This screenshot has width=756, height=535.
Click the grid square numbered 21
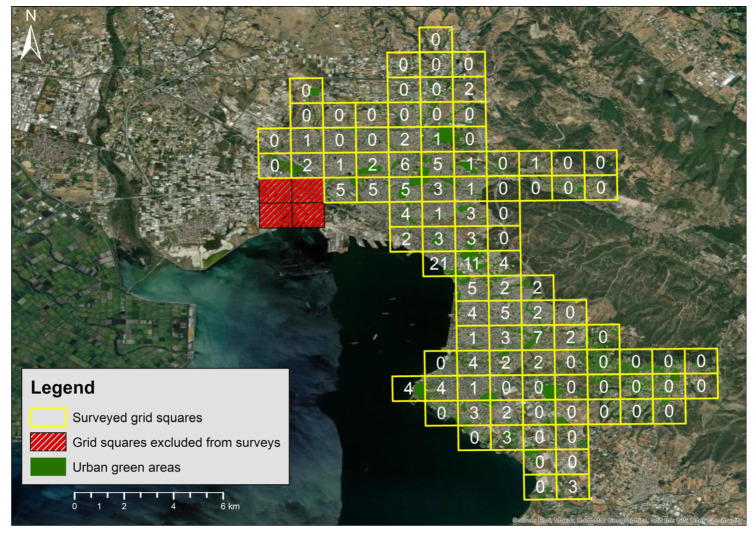pos(439,264)
